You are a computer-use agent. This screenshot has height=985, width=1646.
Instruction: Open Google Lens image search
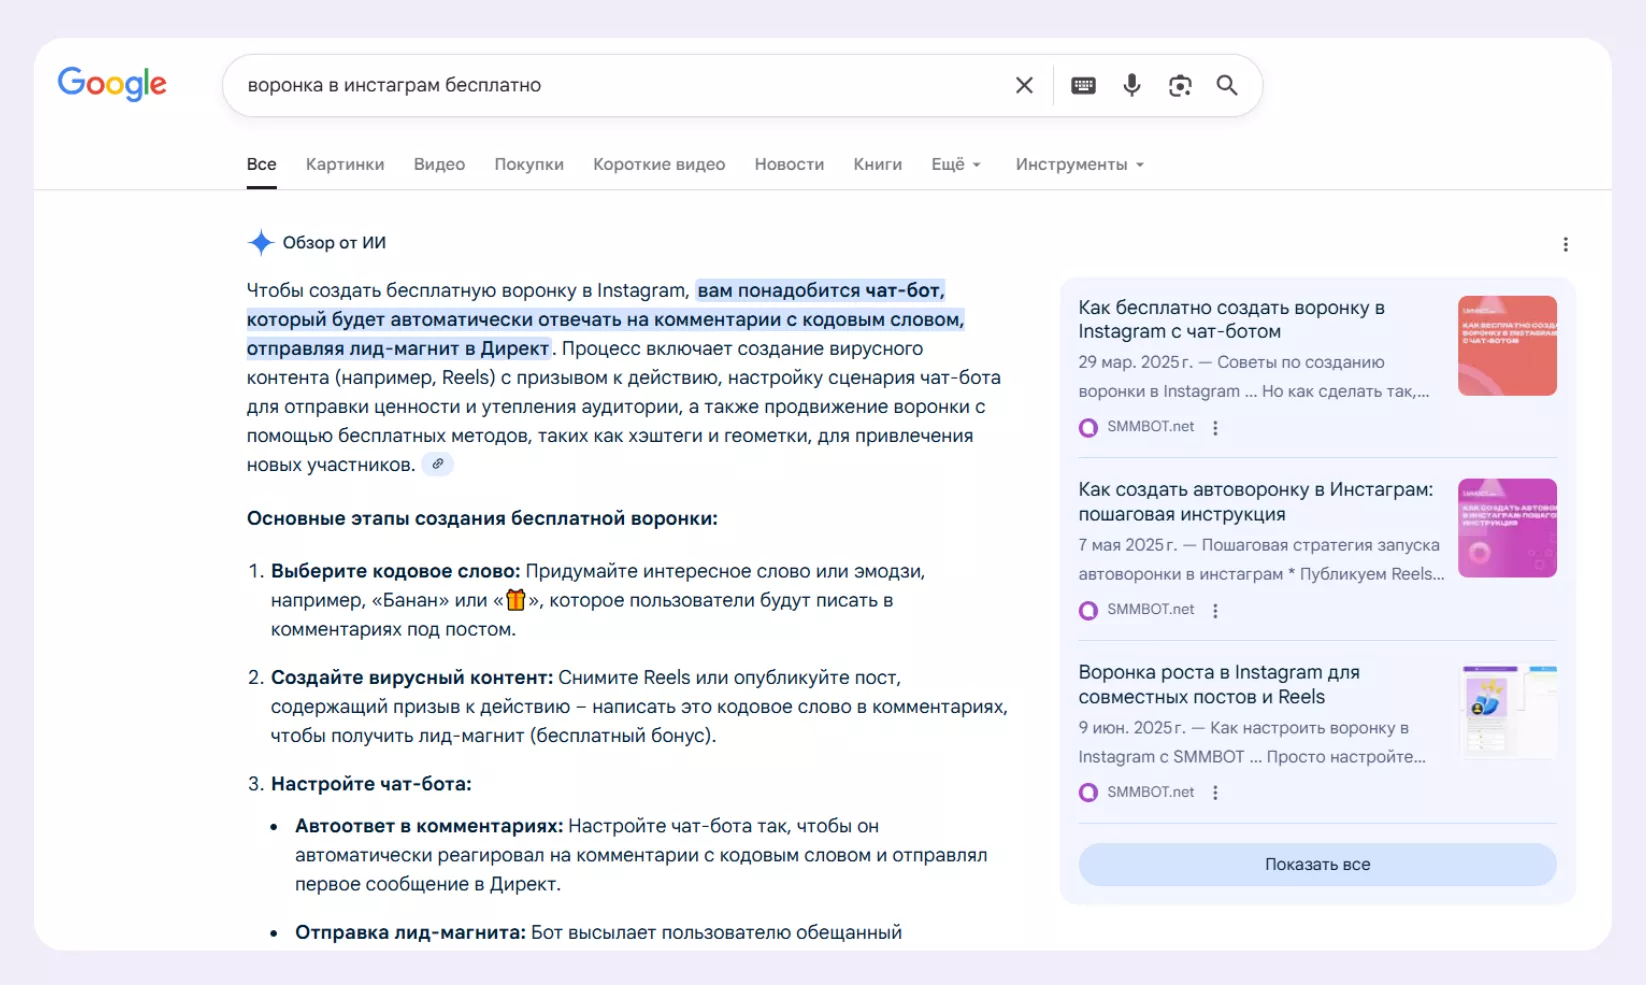point(1180,86)
